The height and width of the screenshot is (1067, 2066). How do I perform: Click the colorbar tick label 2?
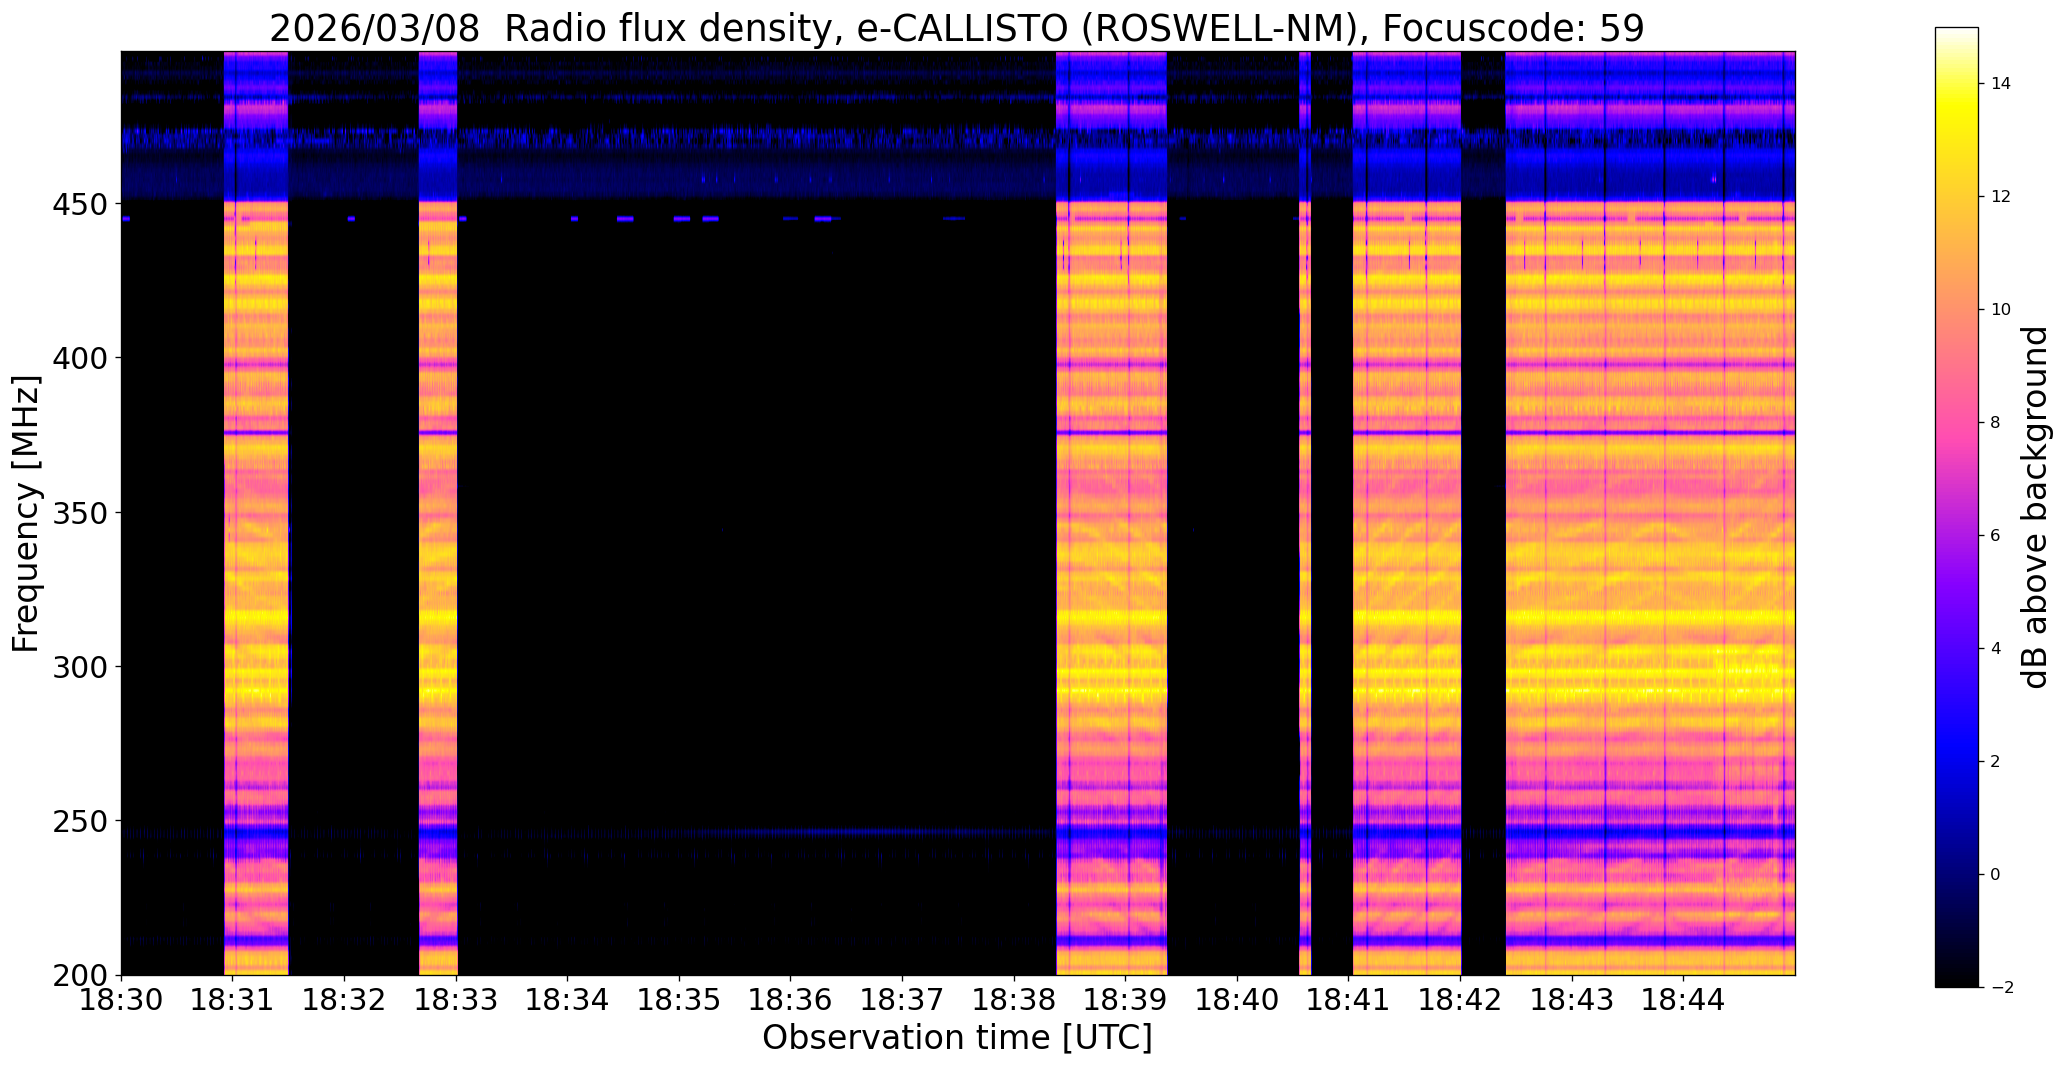point(1996,761)
